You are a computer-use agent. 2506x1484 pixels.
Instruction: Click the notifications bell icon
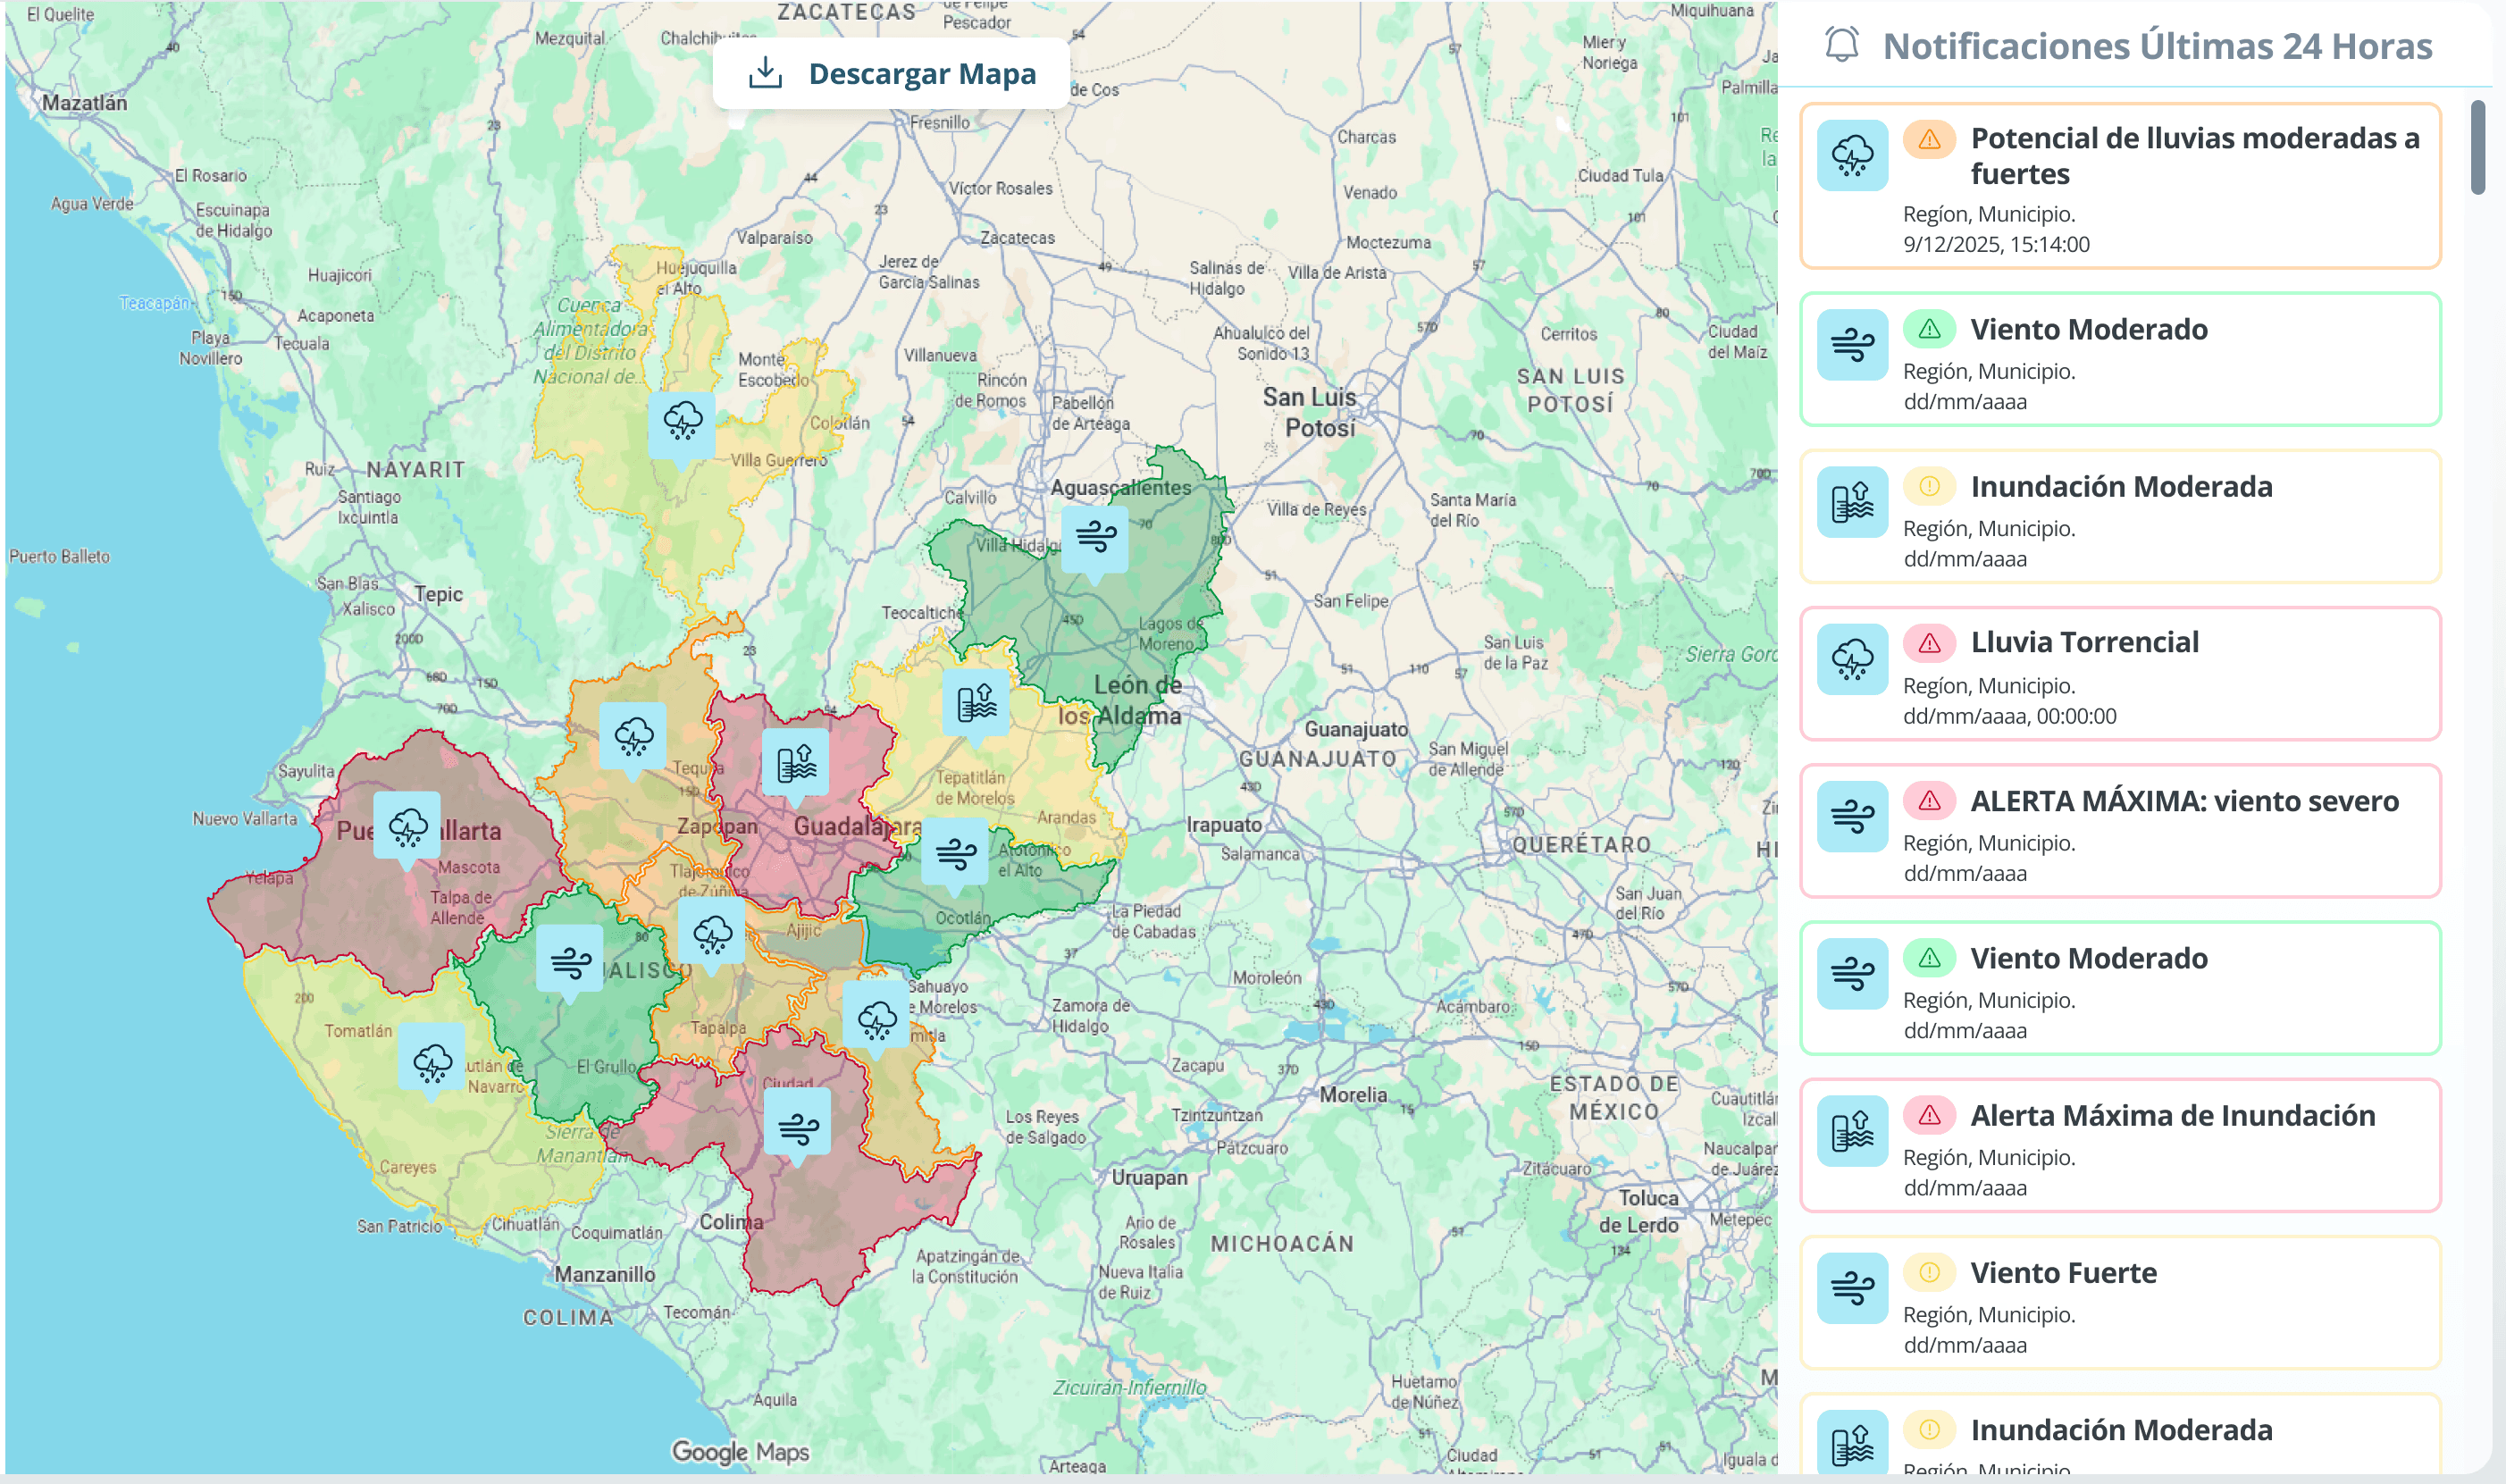coord(1841,45)
